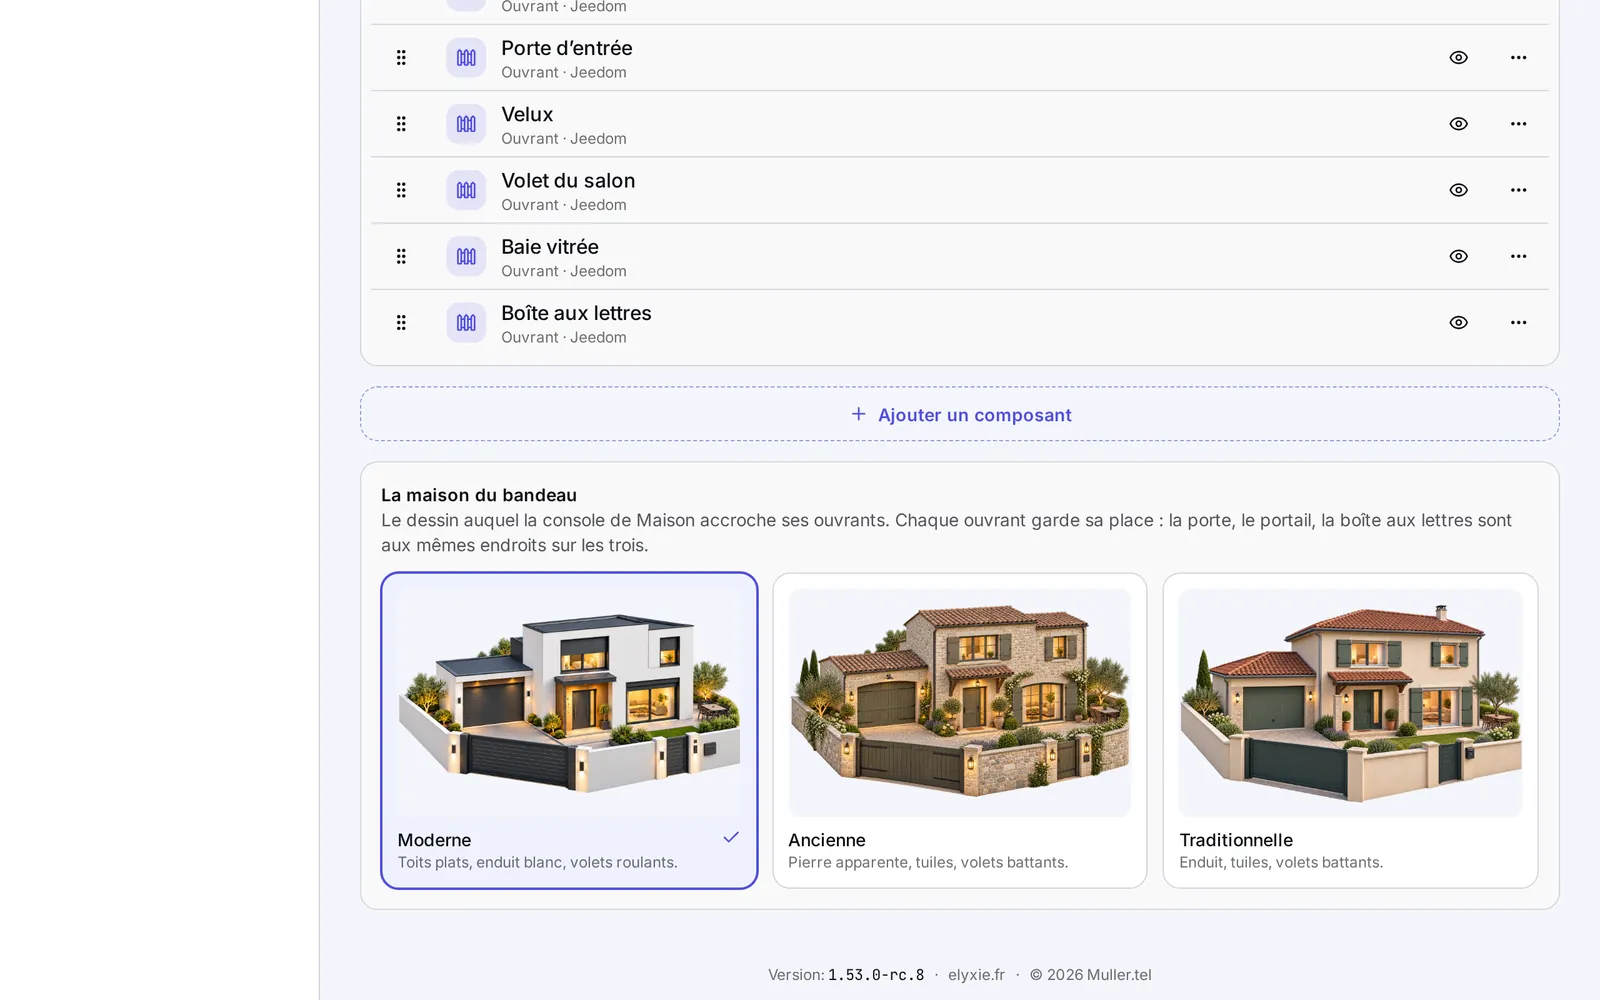
Task: Open more options for Volet du salon
Action: pyautogui.click(x=1518, y=190)
